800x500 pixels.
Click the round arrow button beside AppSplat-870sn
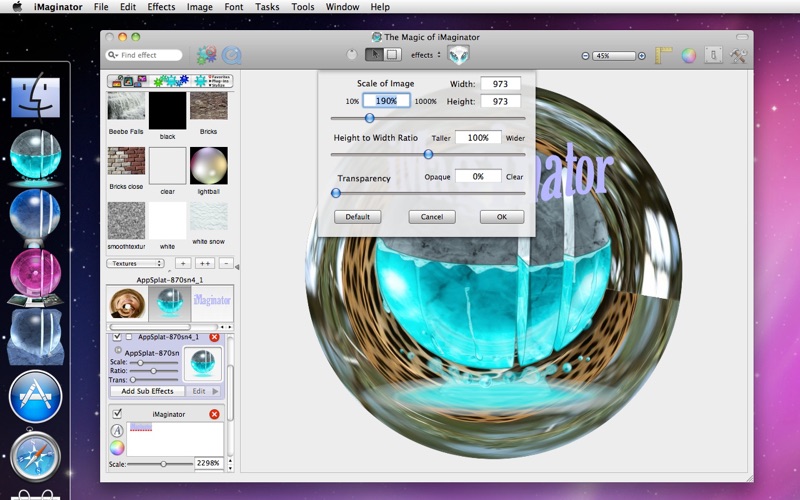point(118,351)
